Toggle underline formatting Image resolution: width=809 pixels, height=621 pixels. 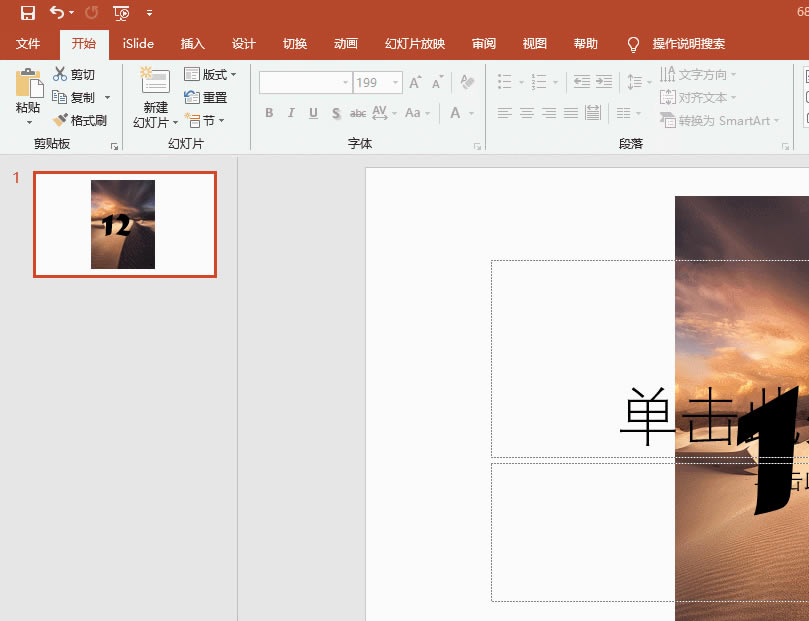coord(313,113)
